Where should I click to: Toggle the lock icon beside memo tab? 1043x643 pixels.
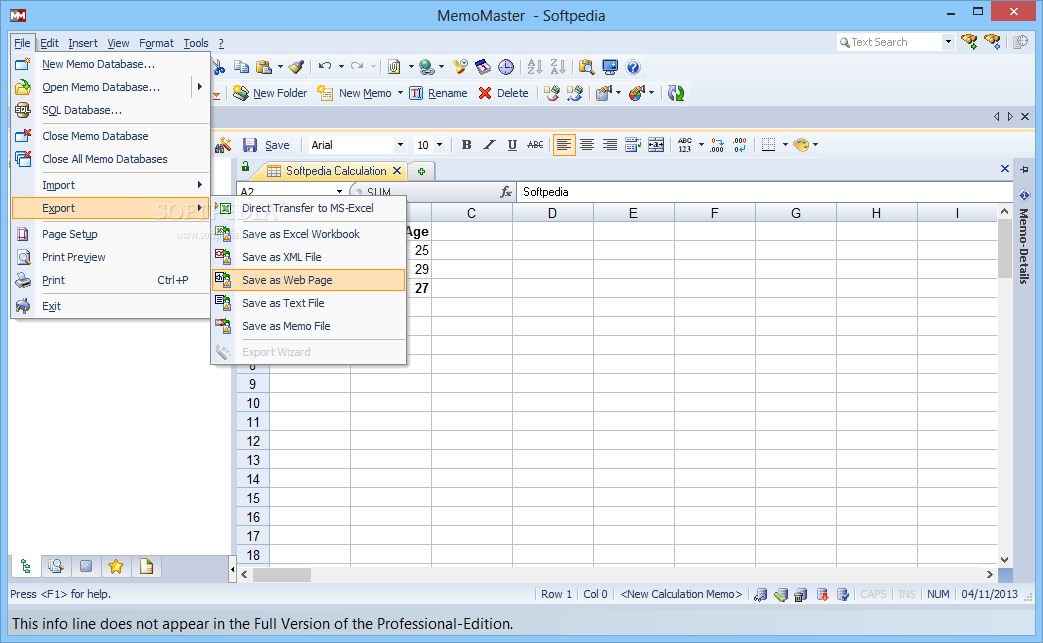[x=245, y=167]
